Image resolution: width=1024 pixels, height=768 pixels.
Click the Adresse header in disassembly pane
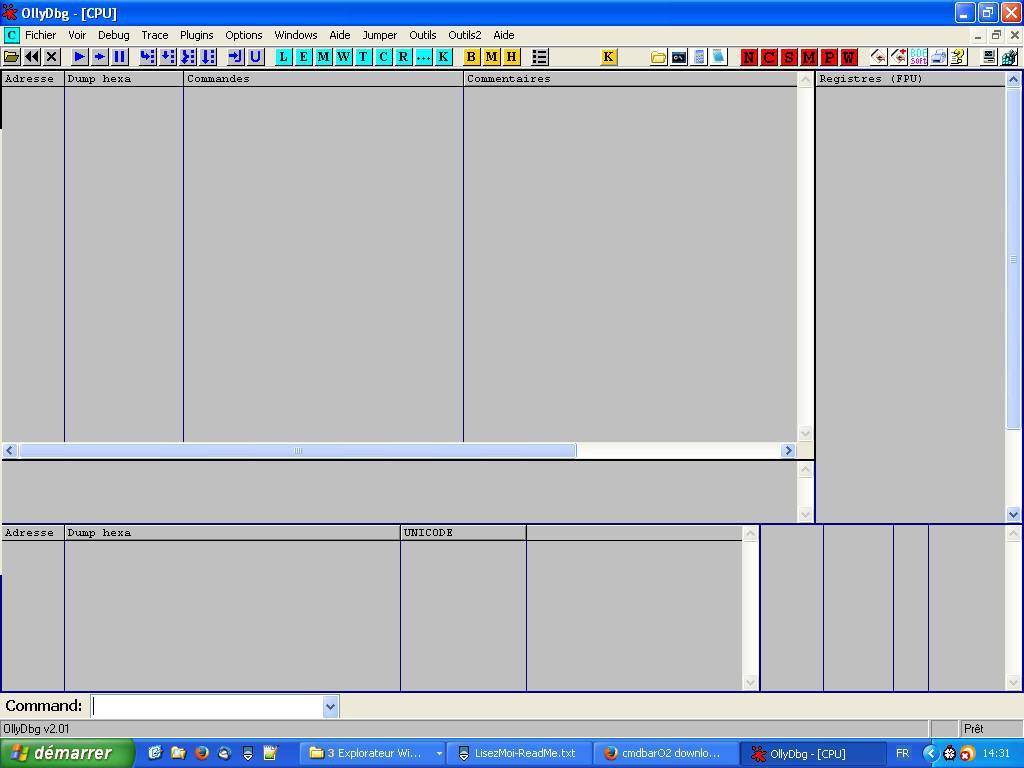pos(33,79)
